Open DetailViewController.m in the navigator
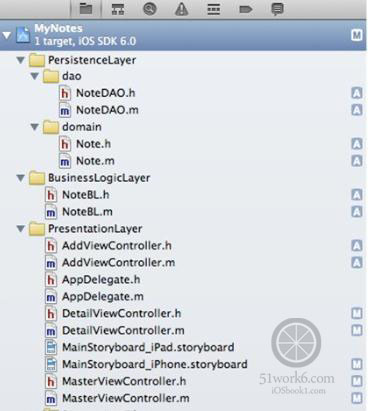The height and width of the screenshot is (411, 368). [123, 330]
